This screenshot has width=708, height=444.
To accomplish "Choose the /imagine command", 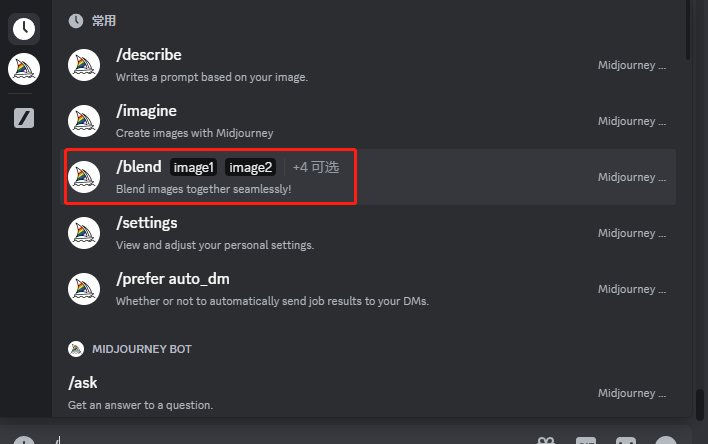I will (368, 121).
